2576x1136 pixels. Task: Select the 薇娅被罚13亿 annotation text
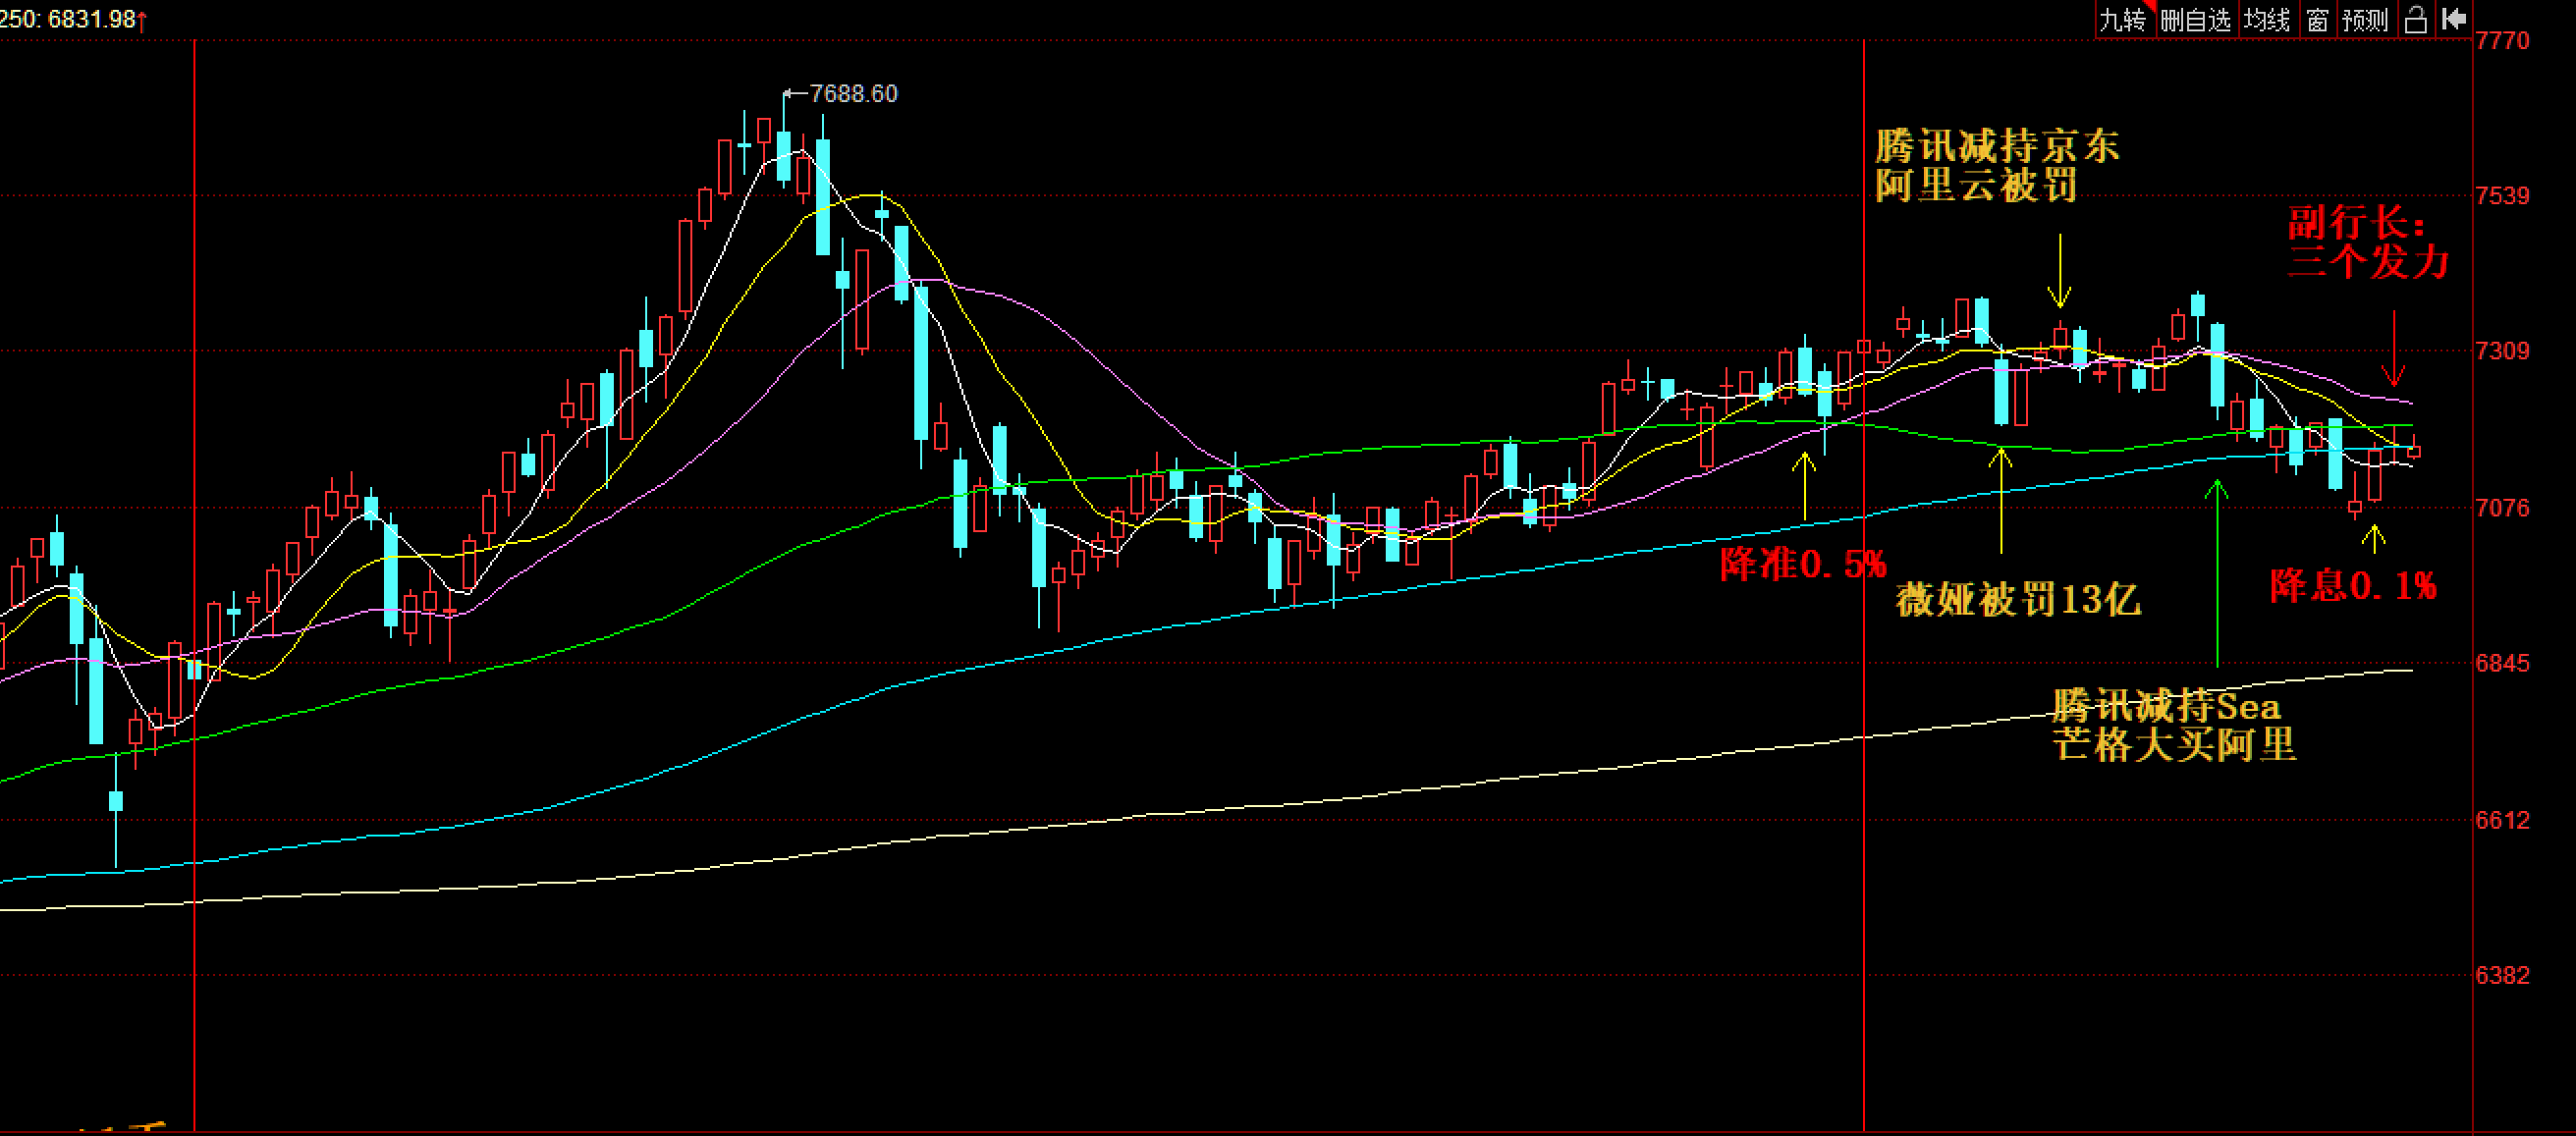(x=2017, y=600)
